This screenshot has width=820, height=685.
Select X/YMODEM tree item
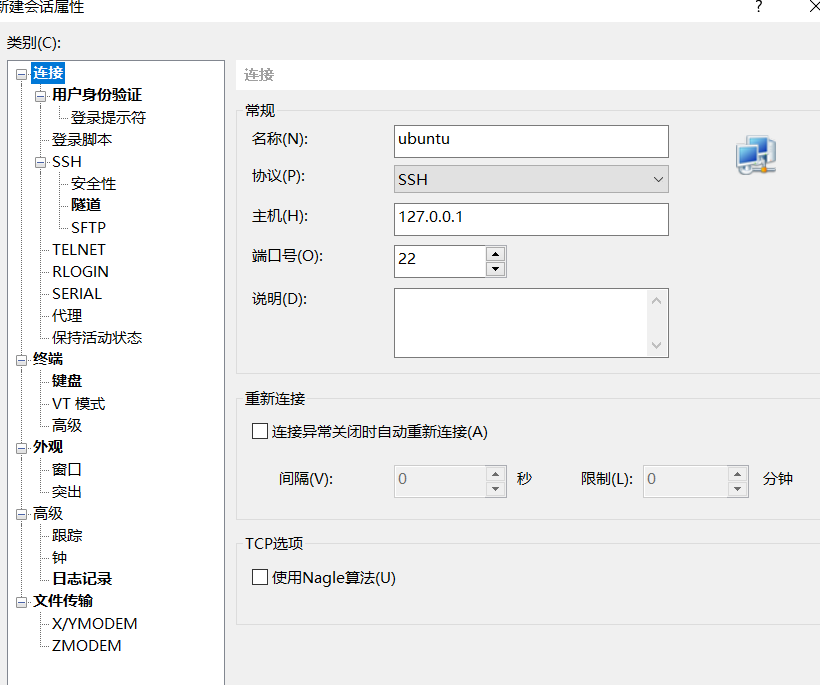(95, 623)
